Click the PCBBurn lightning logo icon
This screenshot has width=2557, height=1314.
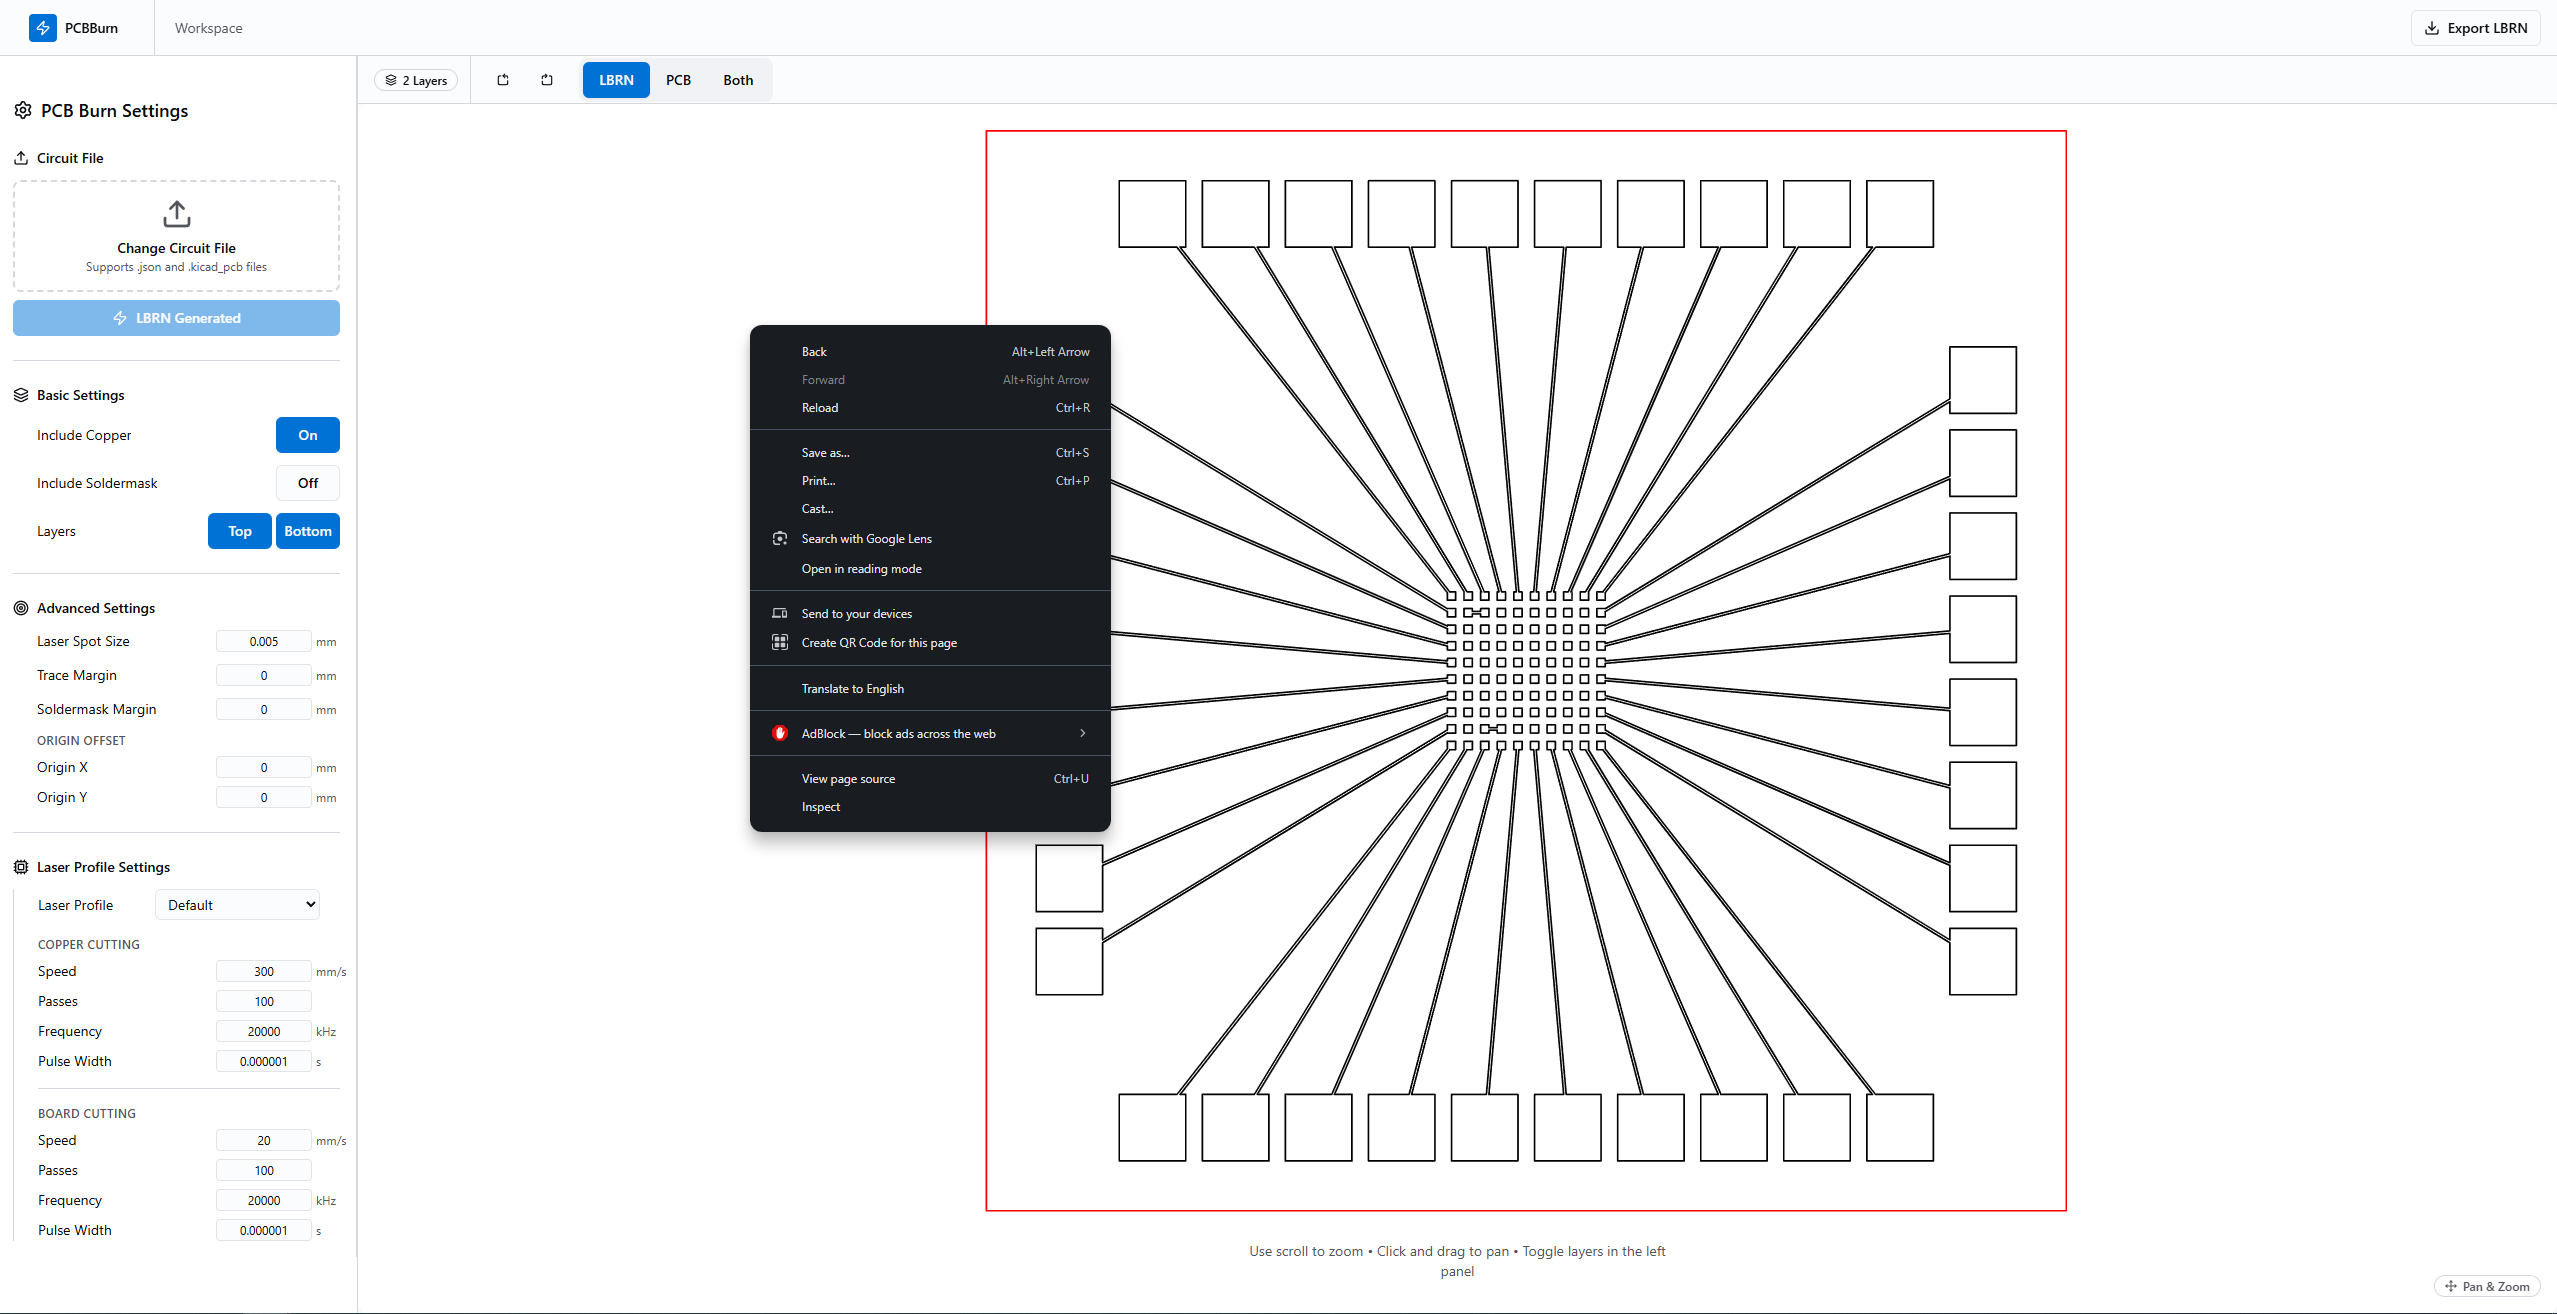point(43,28)
